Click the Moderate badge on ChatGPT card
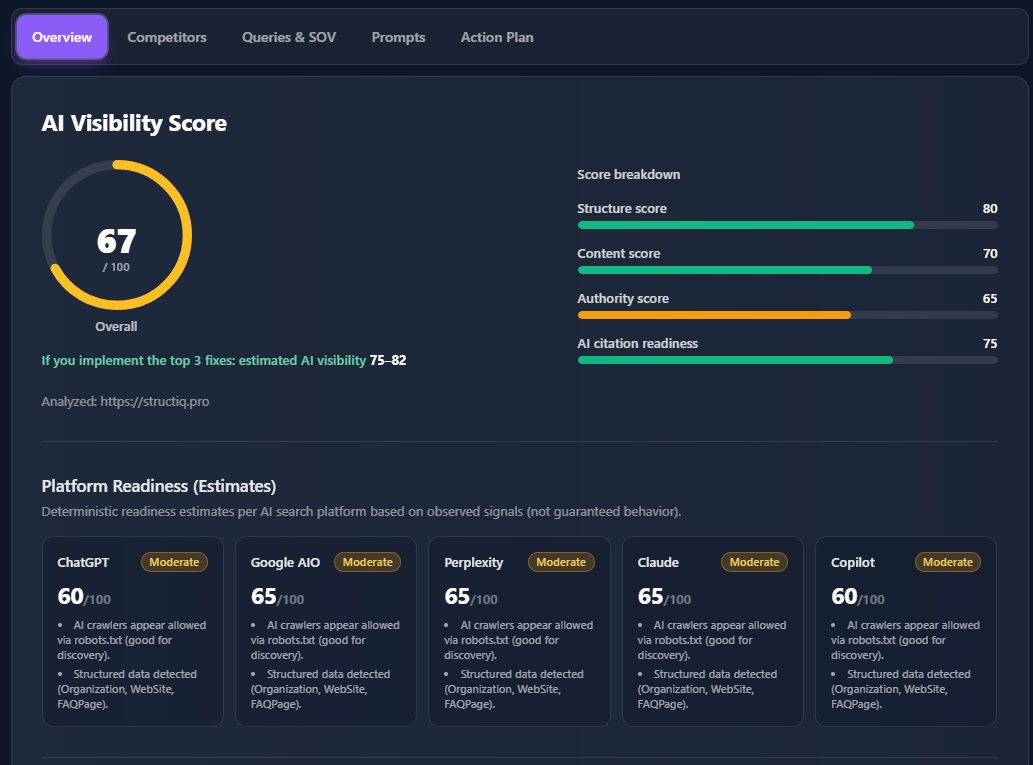This screenshot has height=765, width=1033. [x=174, y=562]
